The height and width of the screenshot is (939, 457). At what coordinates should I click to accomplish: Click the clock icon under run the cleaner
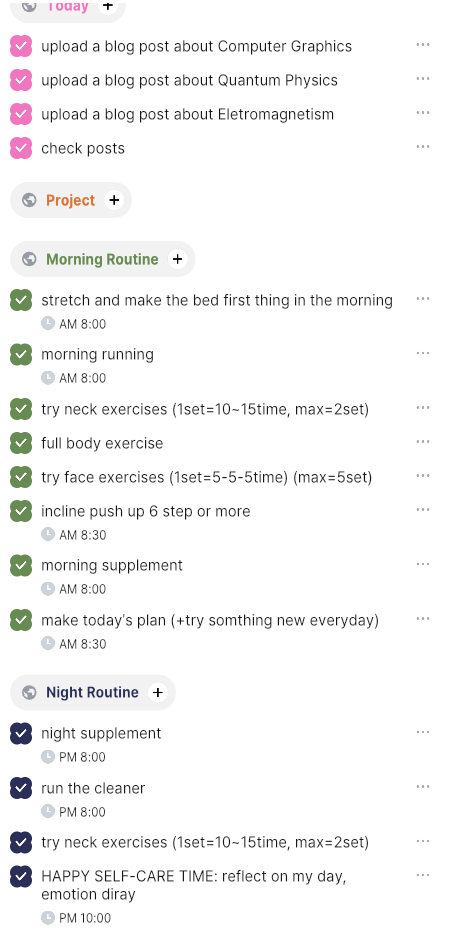pyautogui.click(x=48, y=811)
